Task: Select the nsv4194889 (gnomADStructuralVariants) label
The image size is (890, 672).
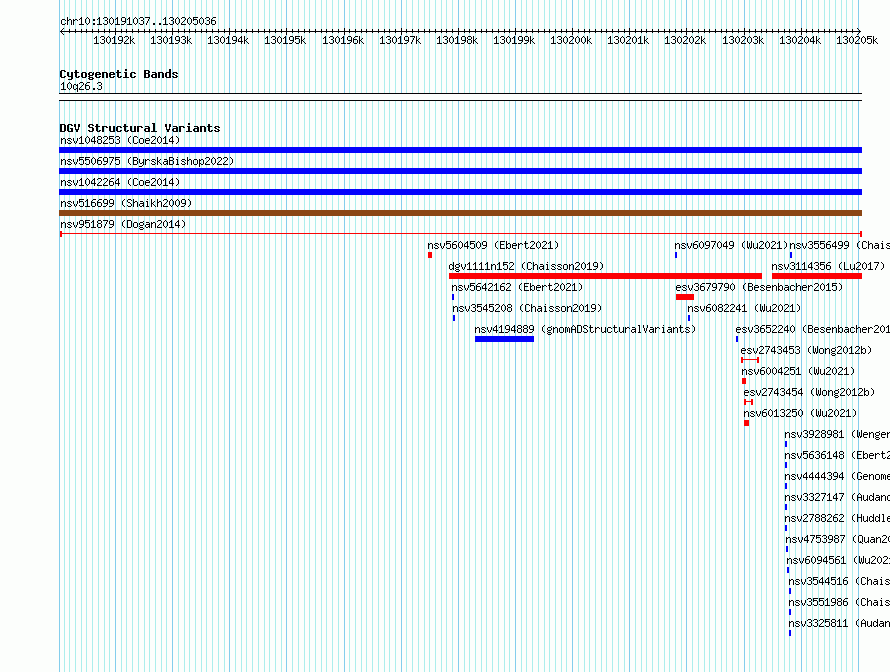Action: click(585, 329)
